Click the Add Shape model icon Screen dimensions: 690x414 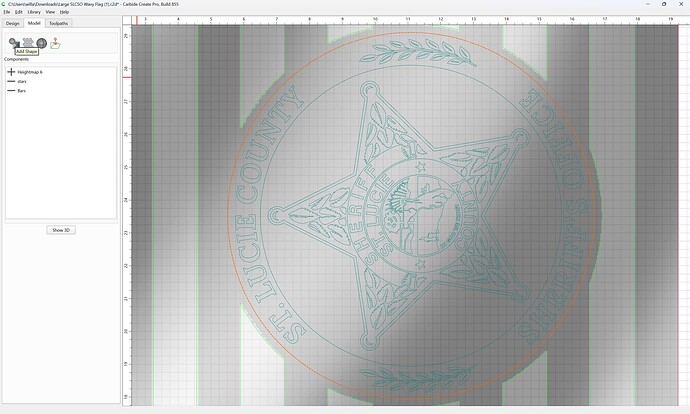click(14, 43)
